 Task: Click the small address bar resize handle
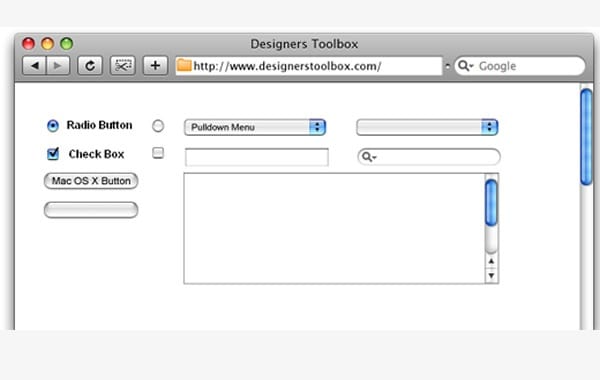point(447,66)
